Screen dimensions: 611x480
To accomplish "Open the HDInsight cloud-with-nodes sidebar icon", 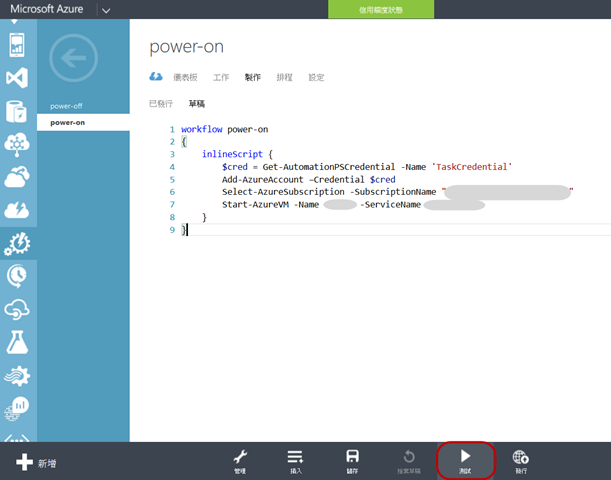I will [17, 144].
